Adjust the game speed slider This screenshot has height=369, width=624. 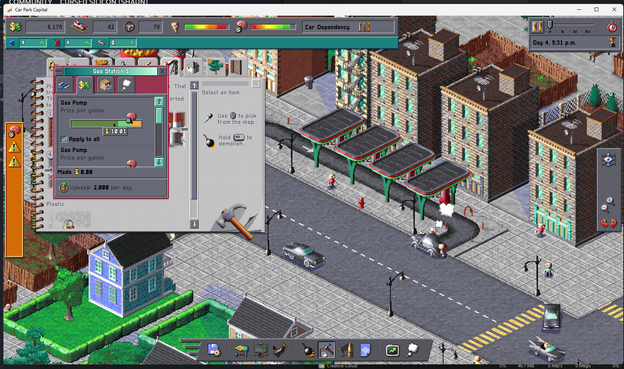(x=572, y=25)
